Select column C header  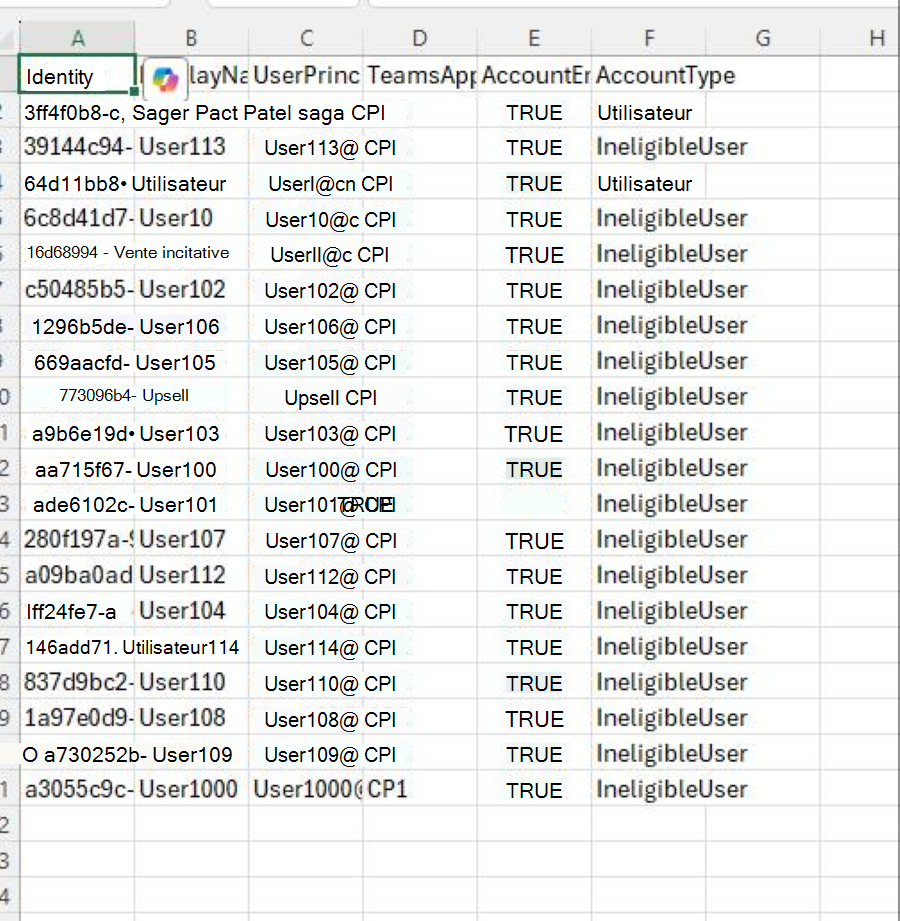pos(306,38)
